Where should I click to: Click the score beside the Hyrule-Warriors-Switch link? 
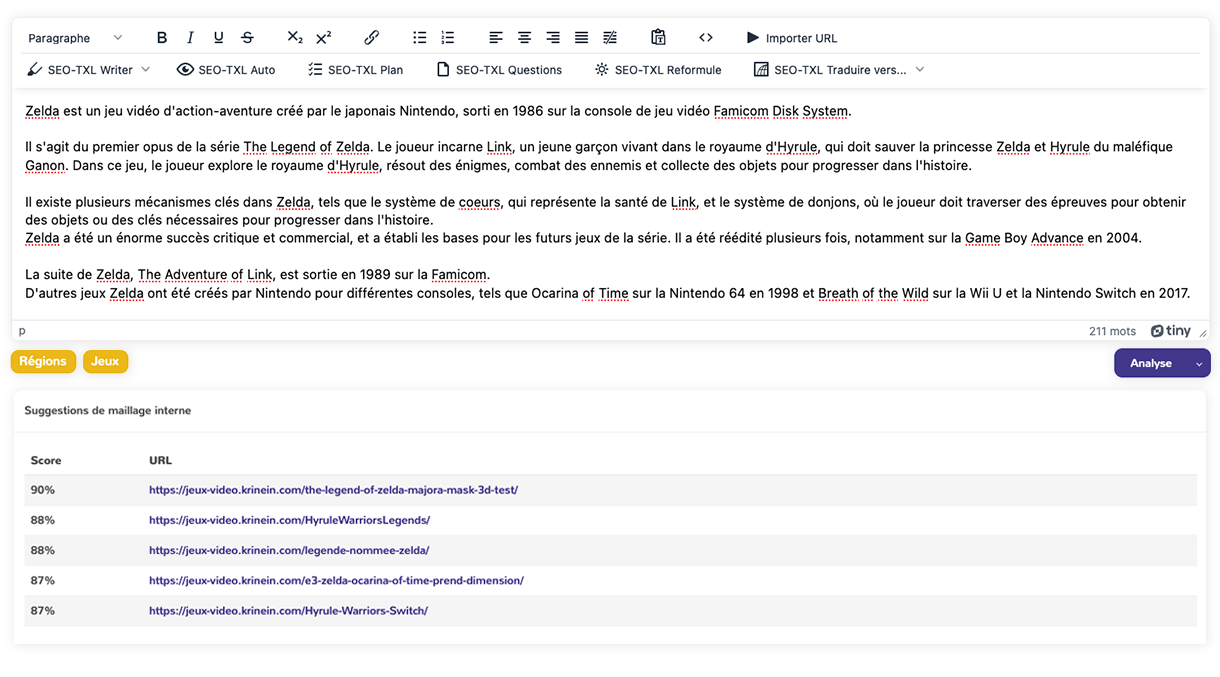tap(43, 610)
